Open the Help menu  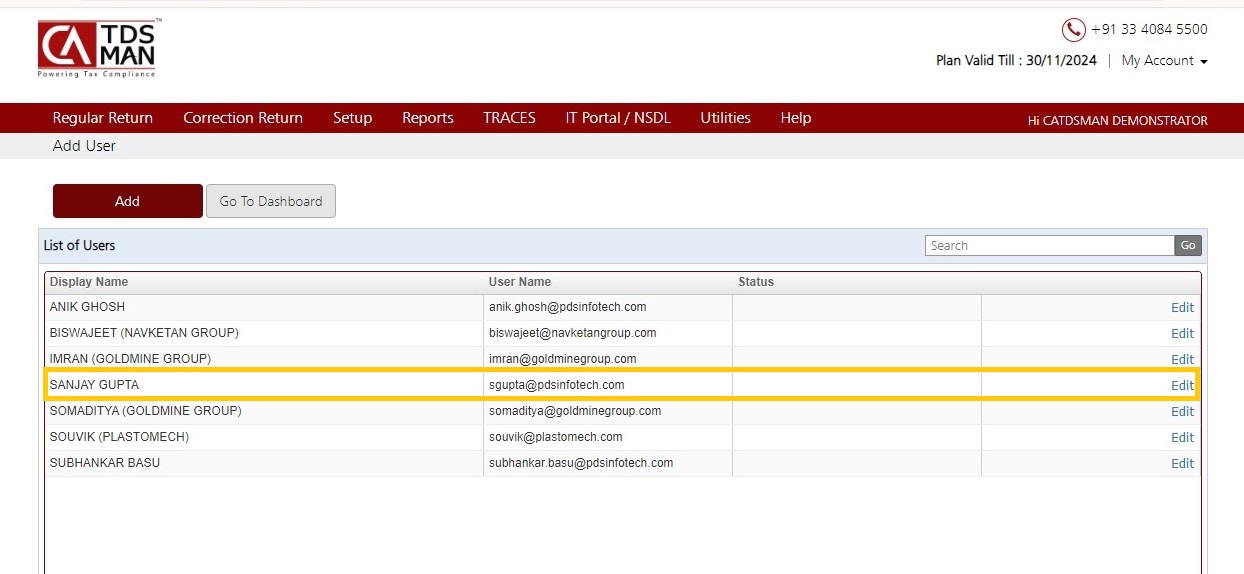(x=796, y=118)
